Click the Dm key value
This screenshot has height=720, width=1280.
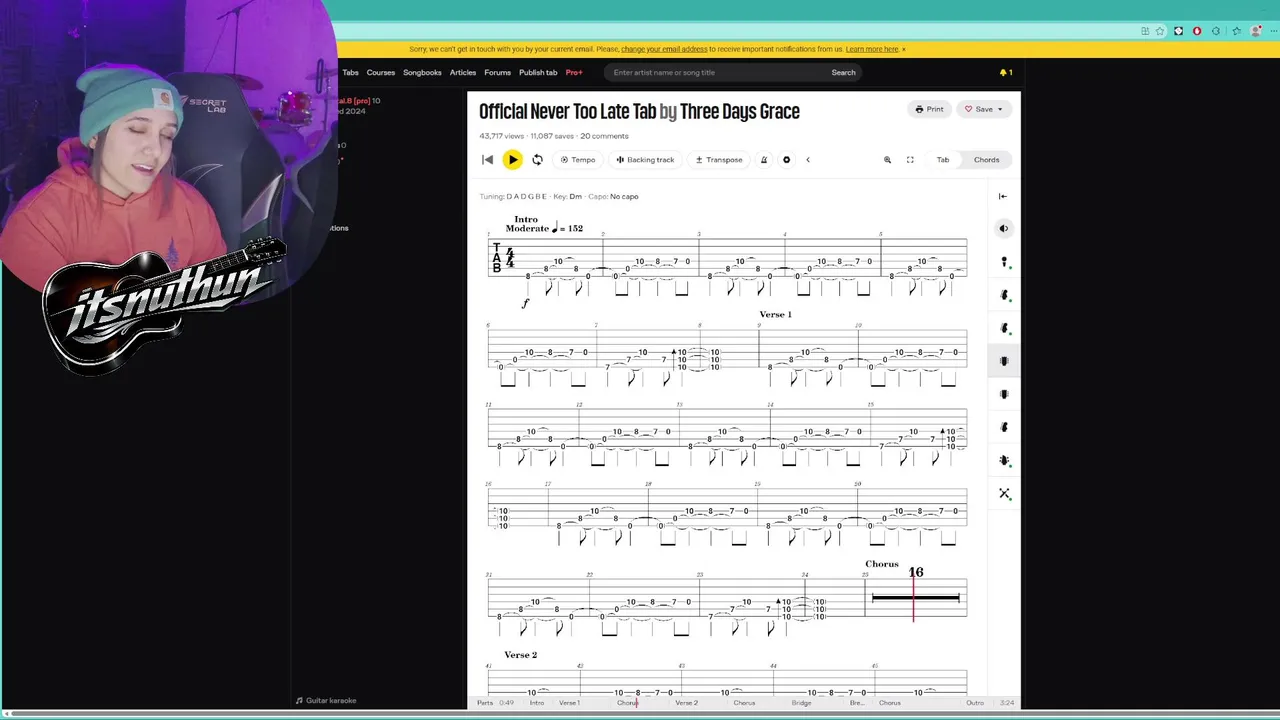tap(575, 196)
